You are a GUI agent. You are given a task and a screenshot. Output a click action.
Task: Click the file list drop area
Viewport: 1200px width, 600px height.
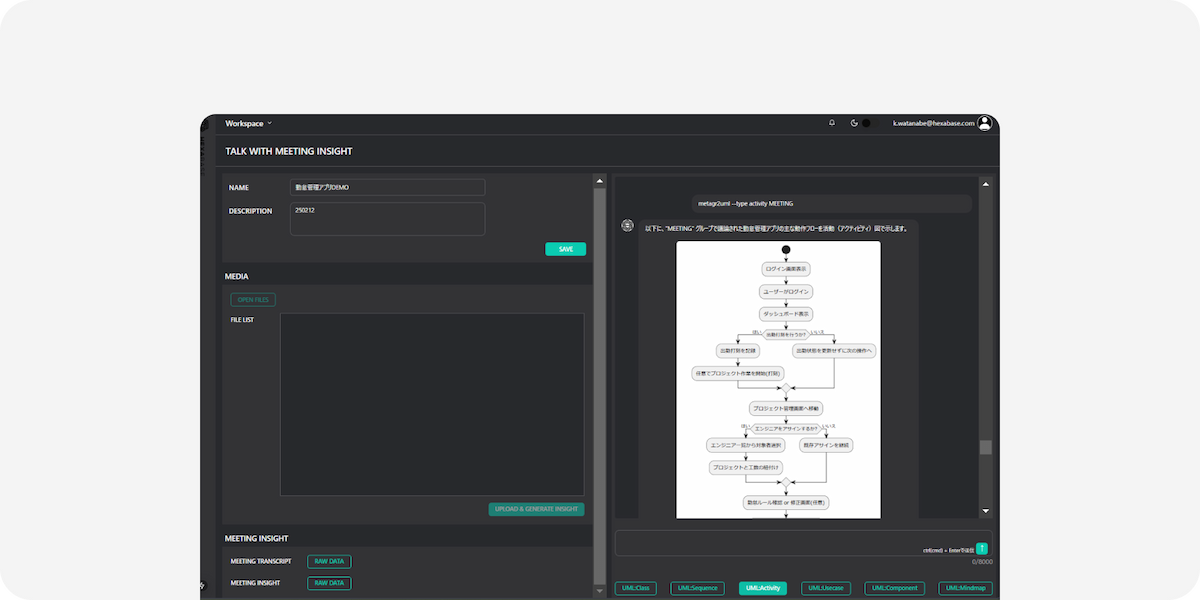tap(432, 404)
